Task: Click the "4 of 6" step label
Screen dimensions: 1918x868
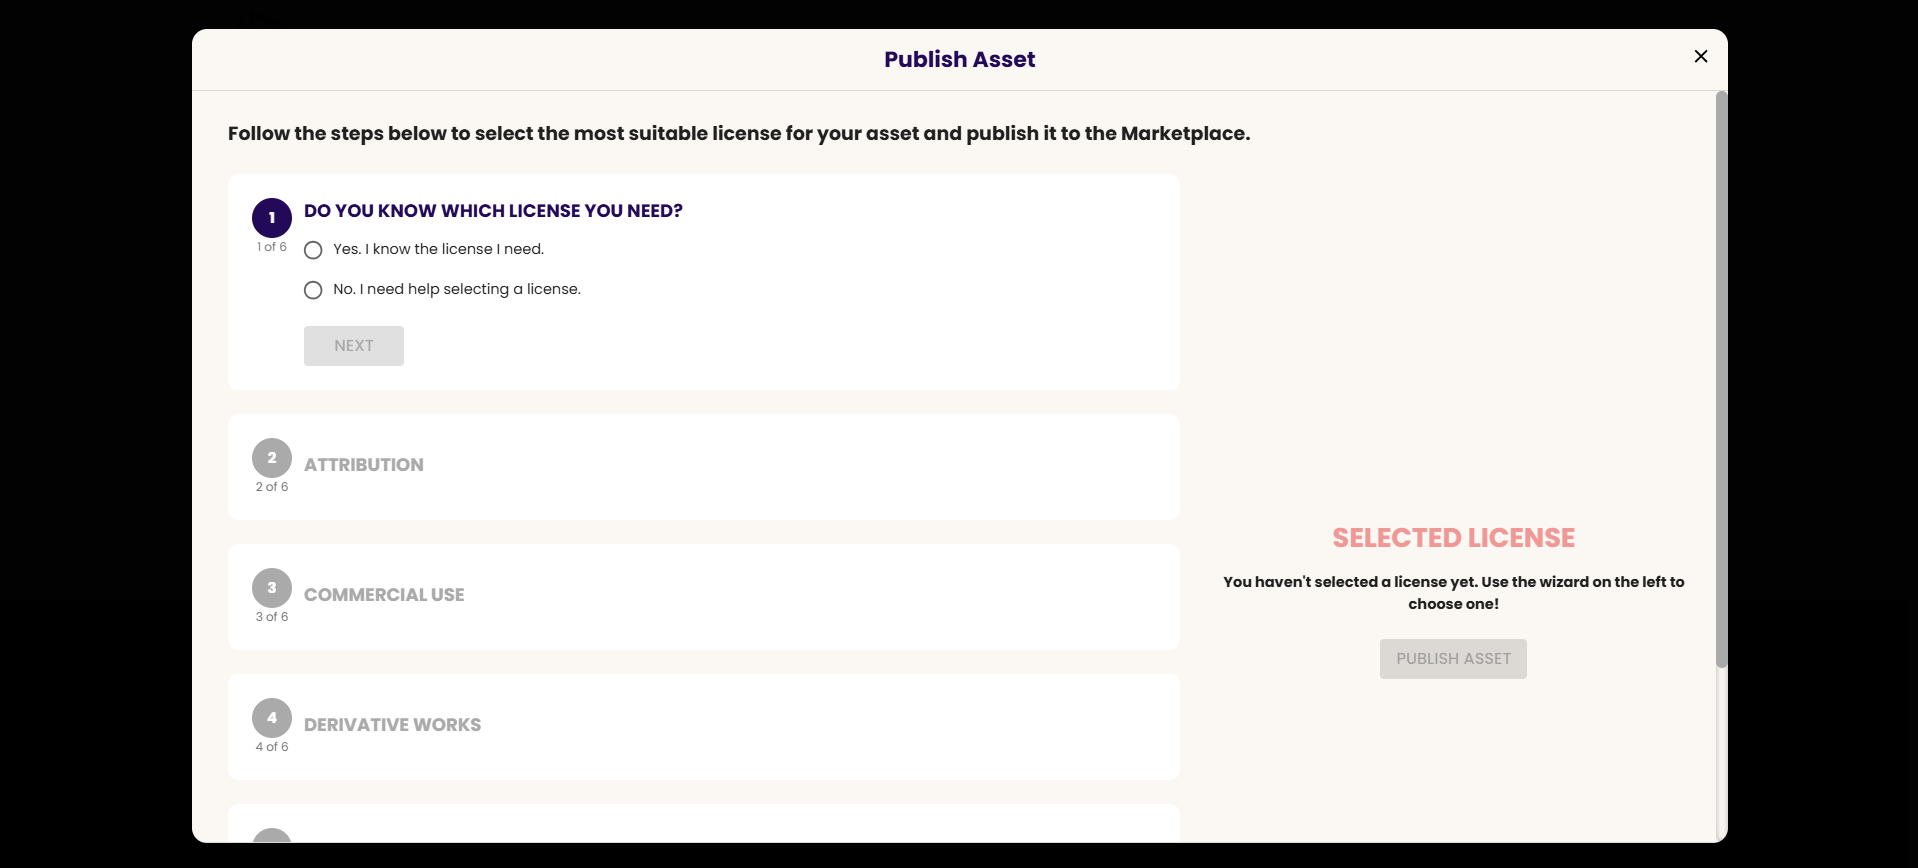Action: (x=272, y=747)
